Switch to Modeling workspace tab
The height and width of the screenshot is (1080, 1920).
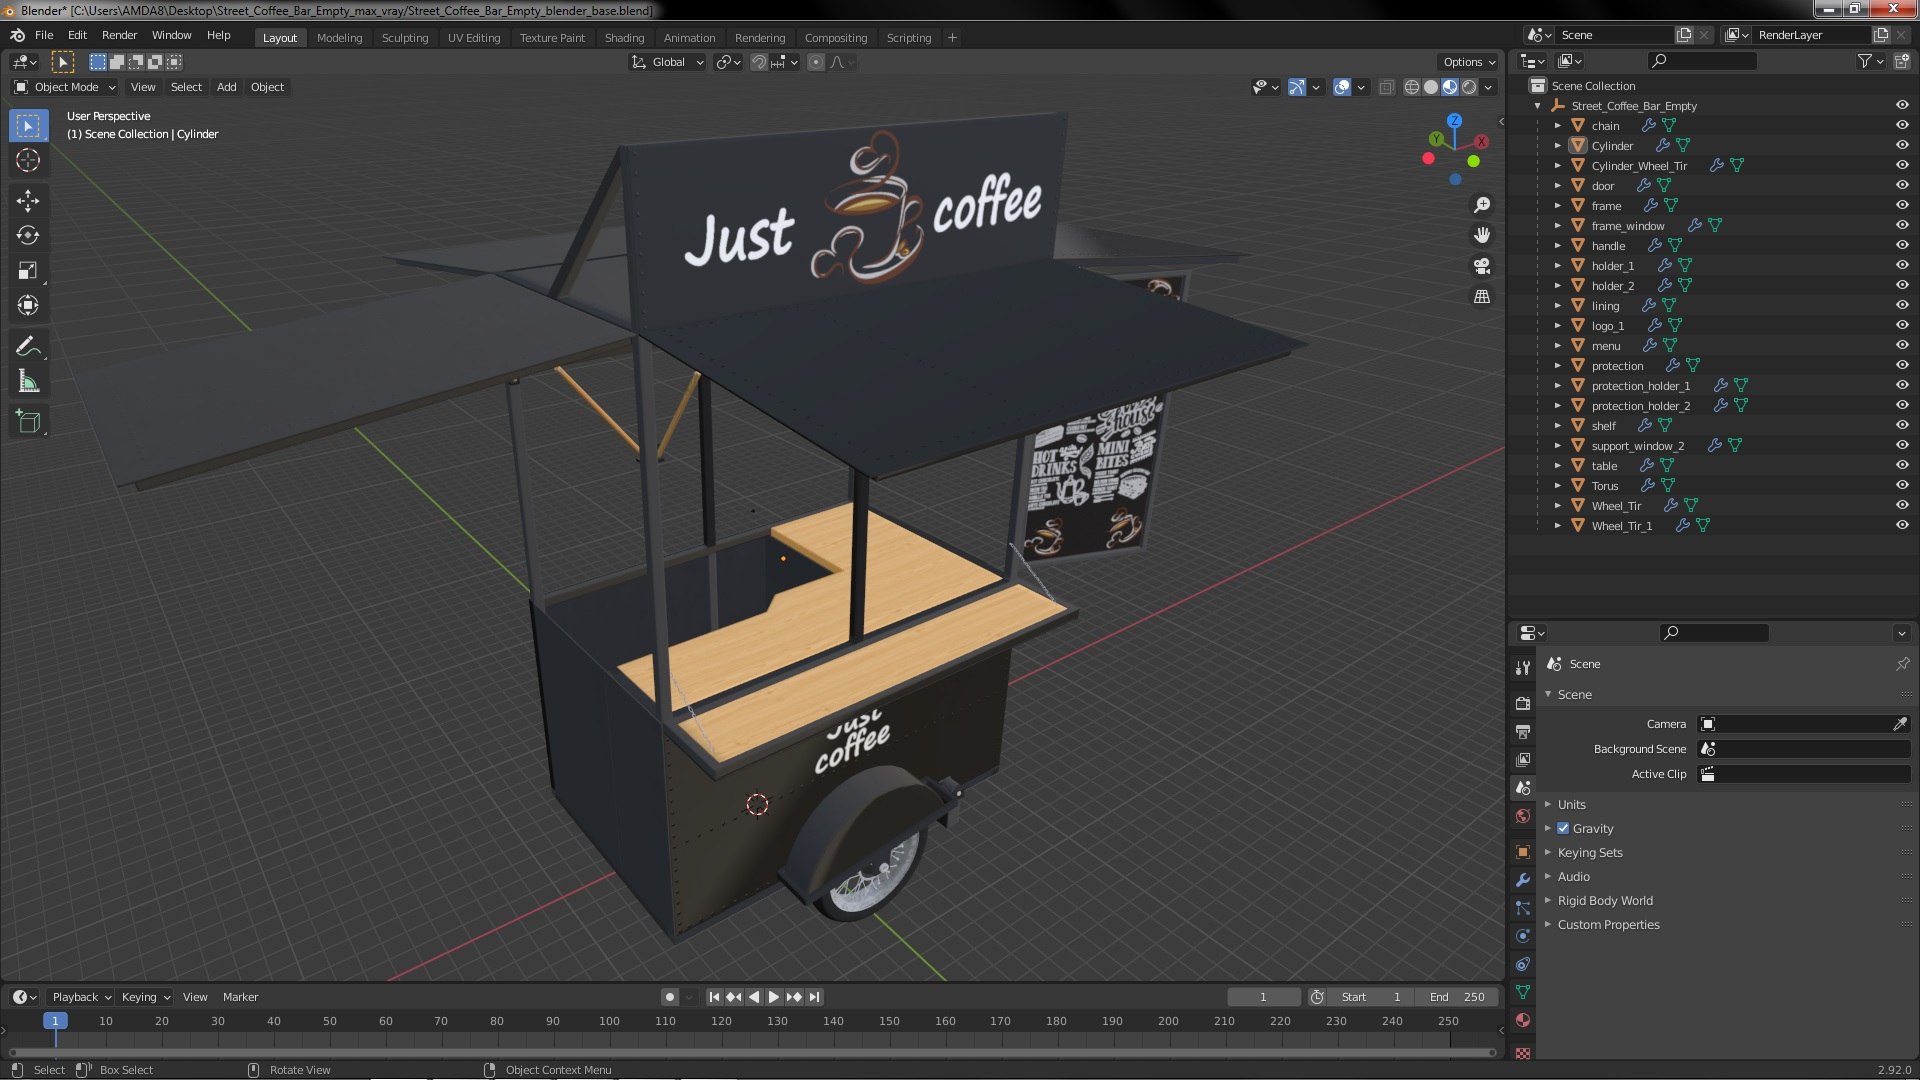339,38
